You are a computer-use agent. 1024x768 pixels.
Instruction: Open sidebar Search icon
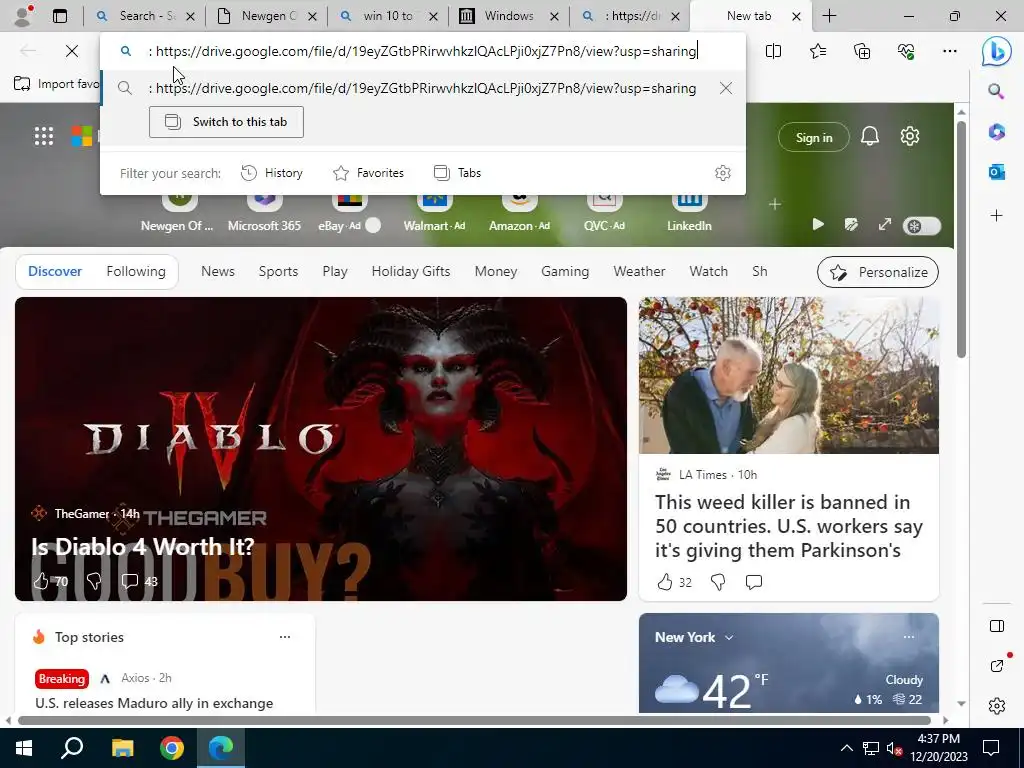click(996, 91)
